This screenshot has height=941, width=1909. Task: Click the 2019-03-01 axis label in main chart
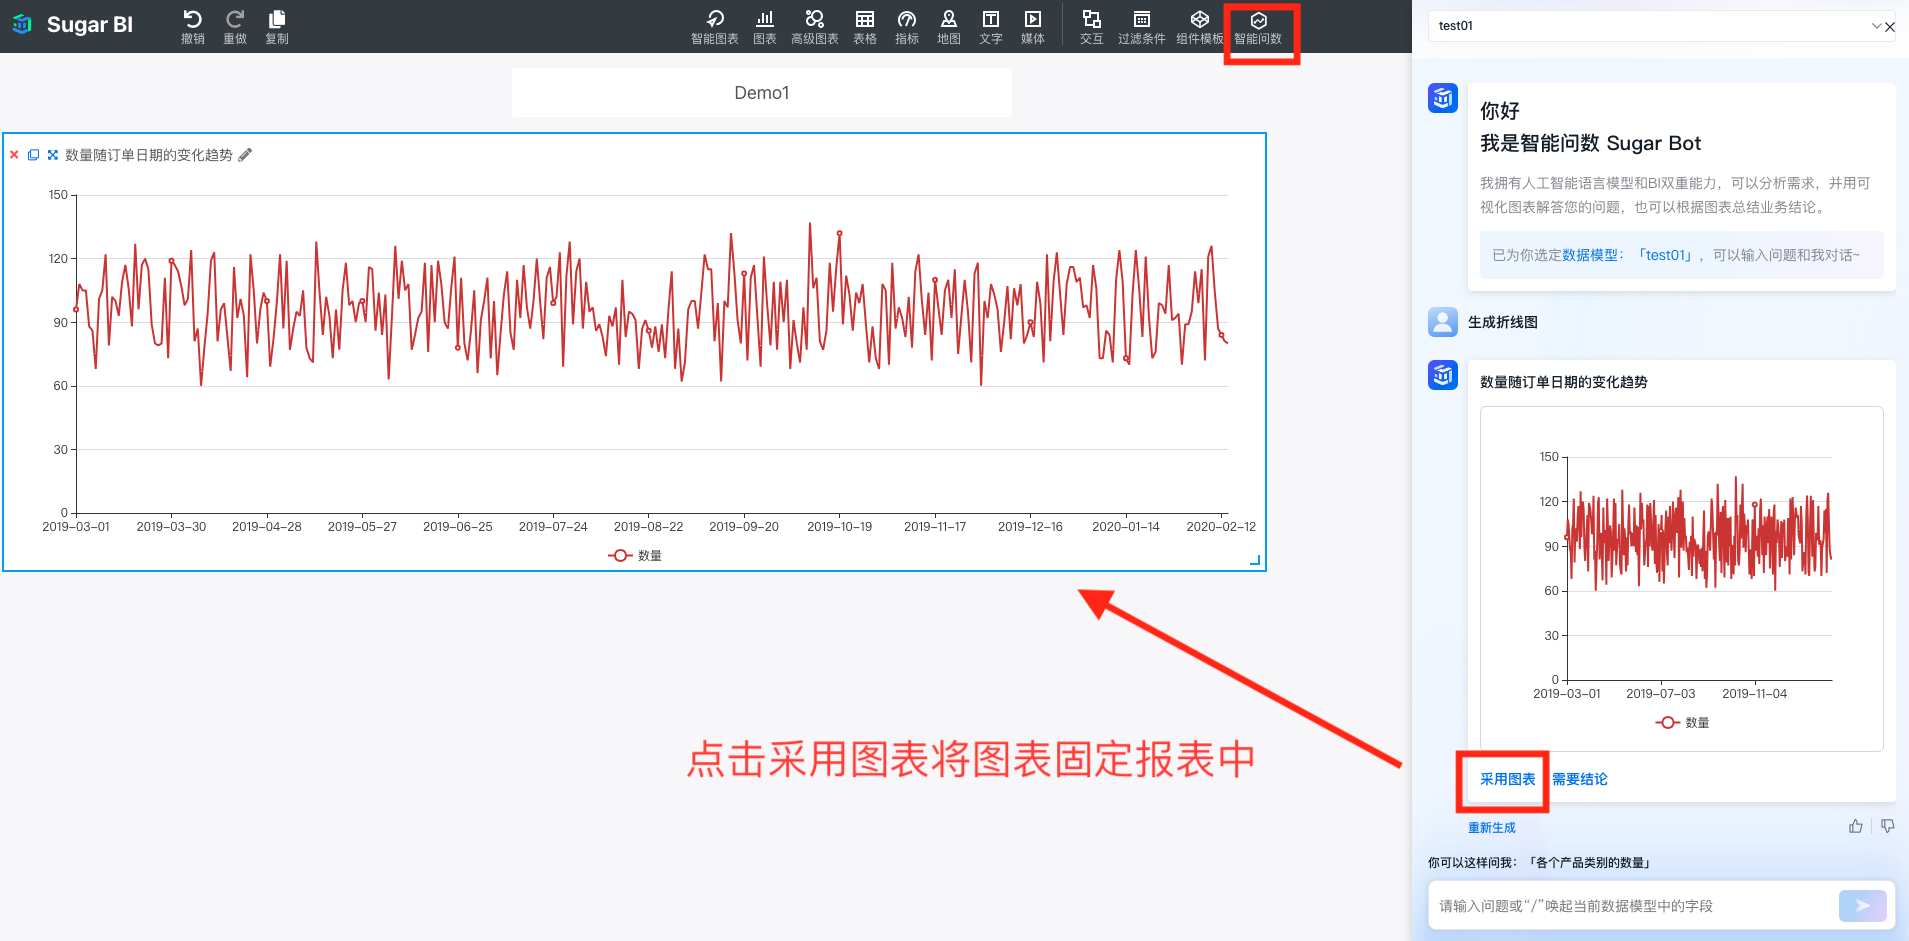coord(76,527)
